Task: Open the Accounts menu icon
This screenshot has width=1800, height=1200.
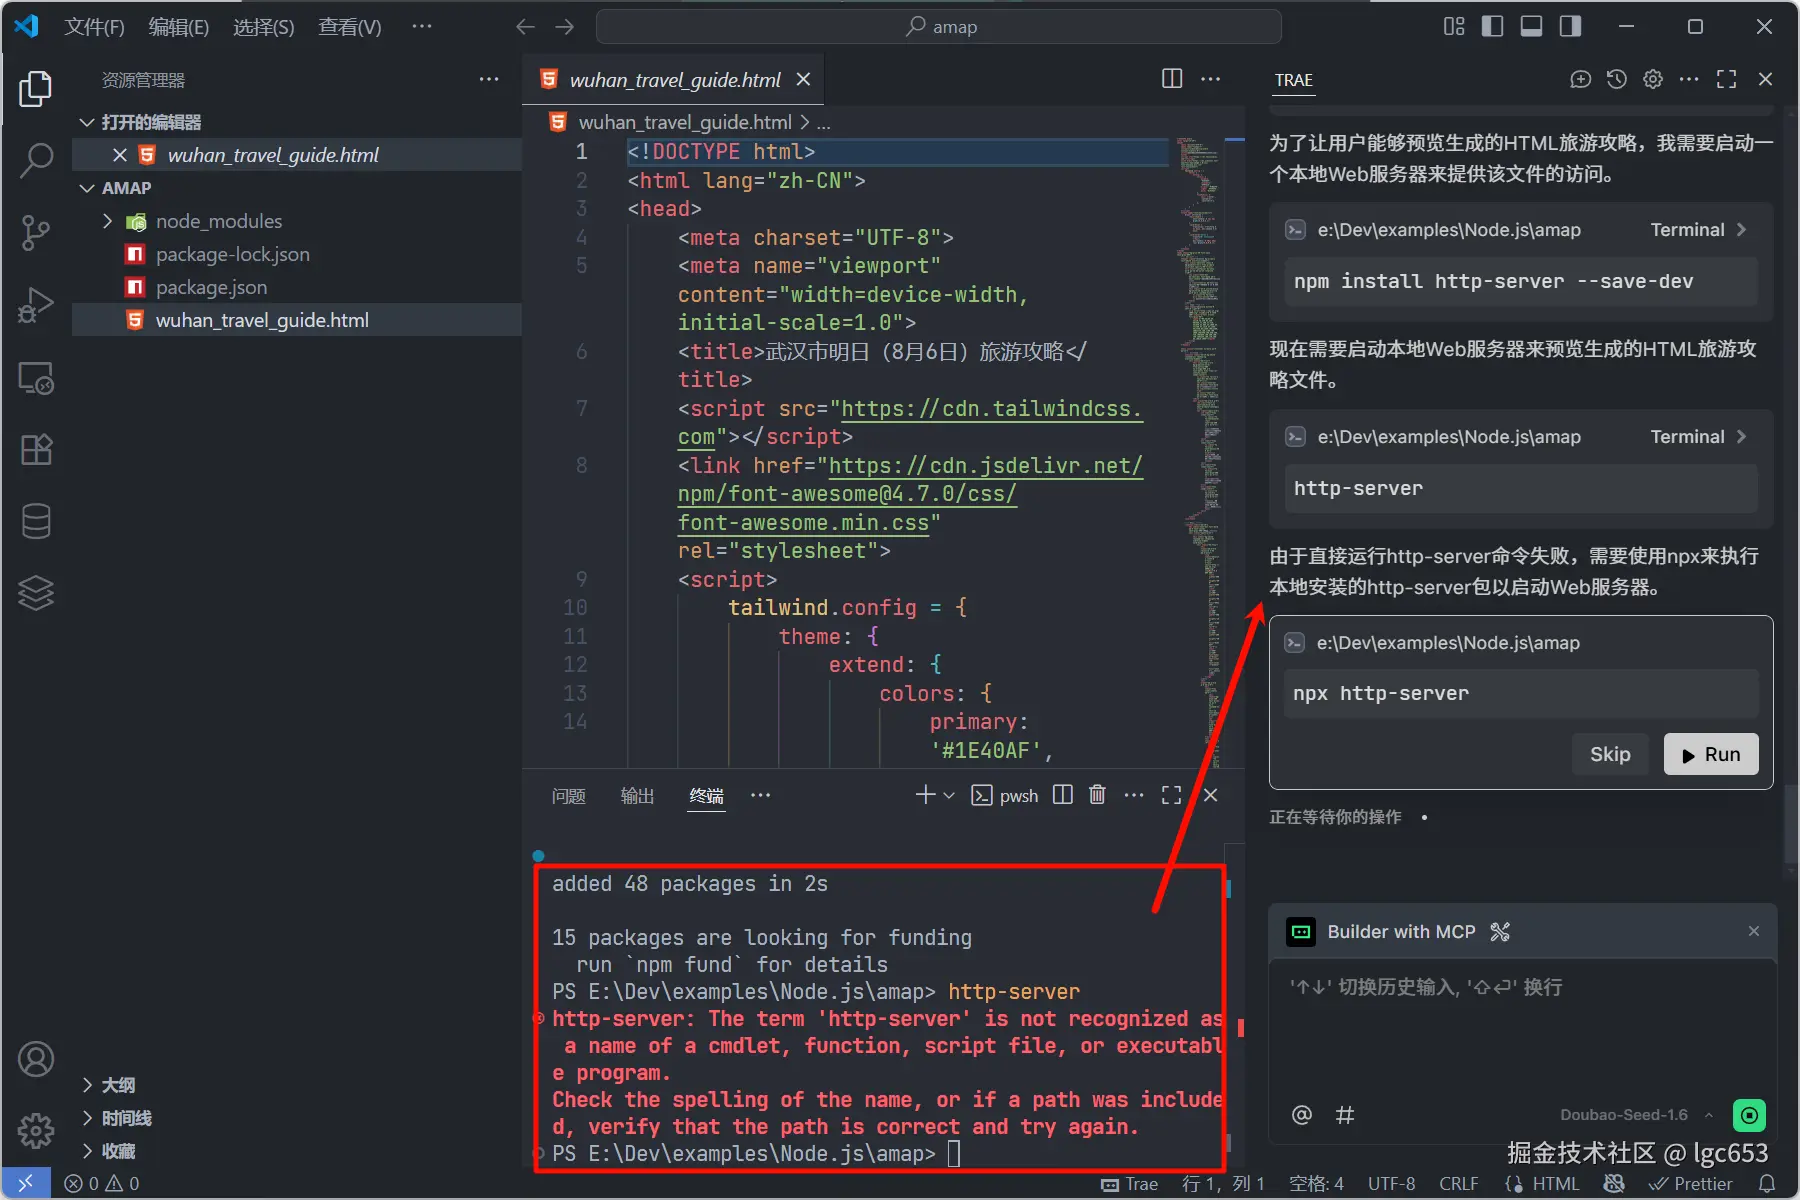Action: 36,1059
